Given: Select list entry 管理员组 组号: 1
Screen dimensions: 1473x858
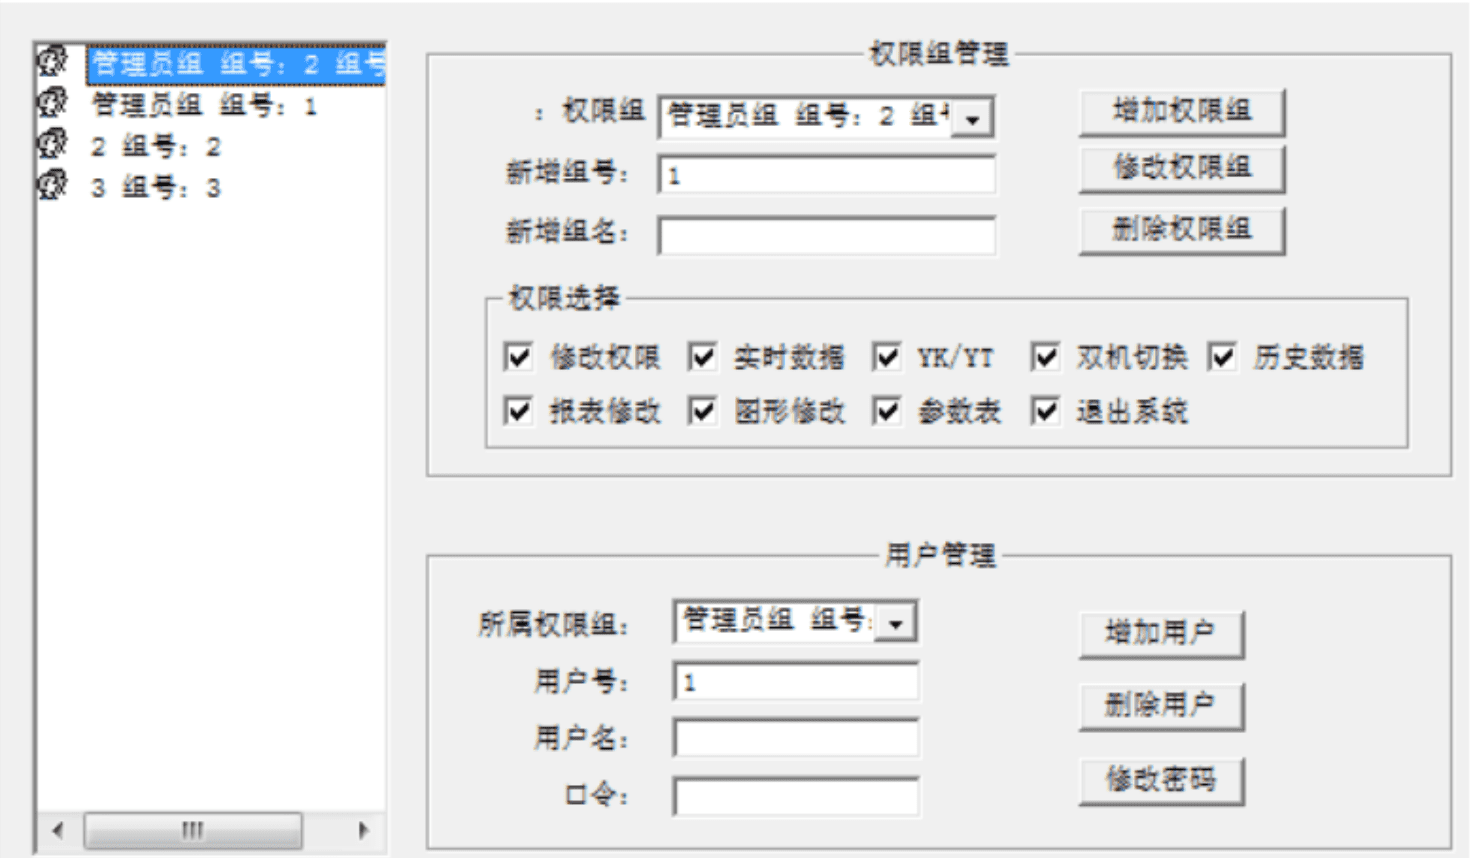Looking at the screenshot, I should point(204,105).
